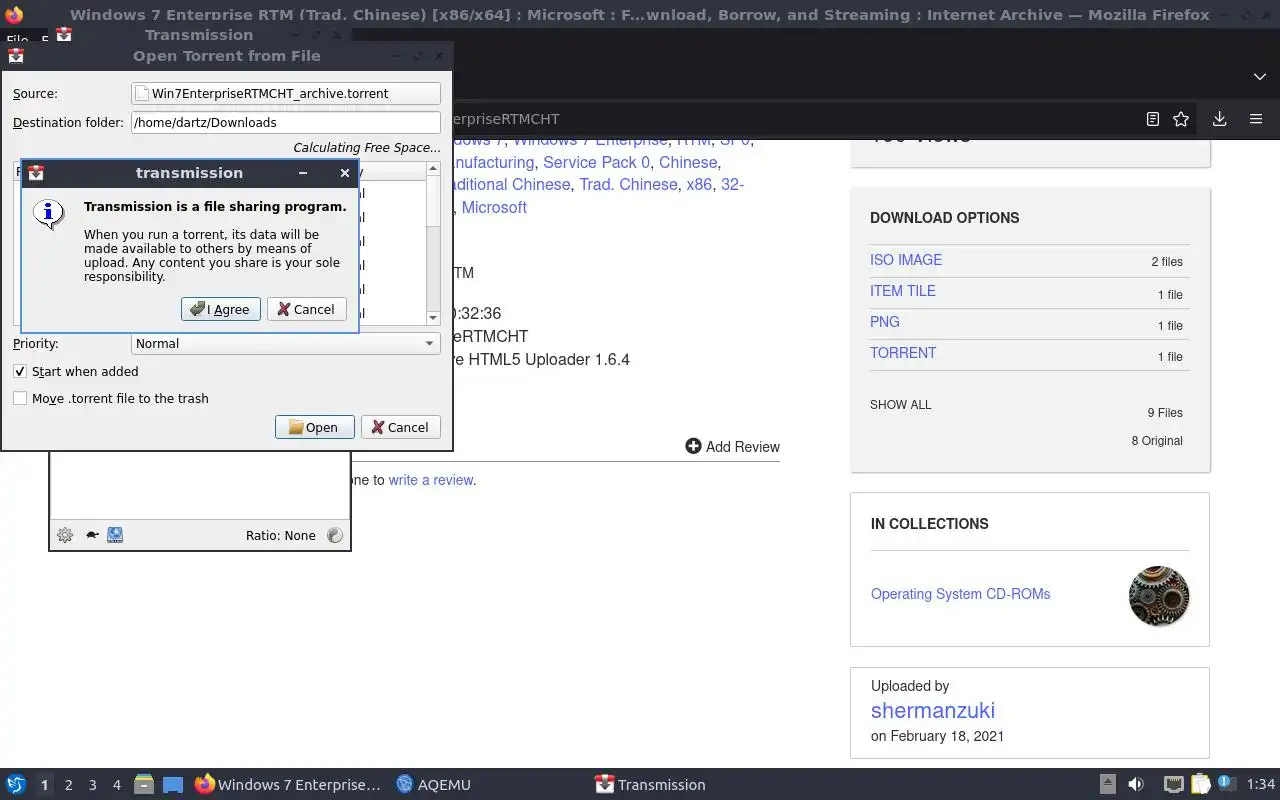The image size is (1280, 800).
Task: Open Transmission options gear icon
Action: [x=65, y=535]
